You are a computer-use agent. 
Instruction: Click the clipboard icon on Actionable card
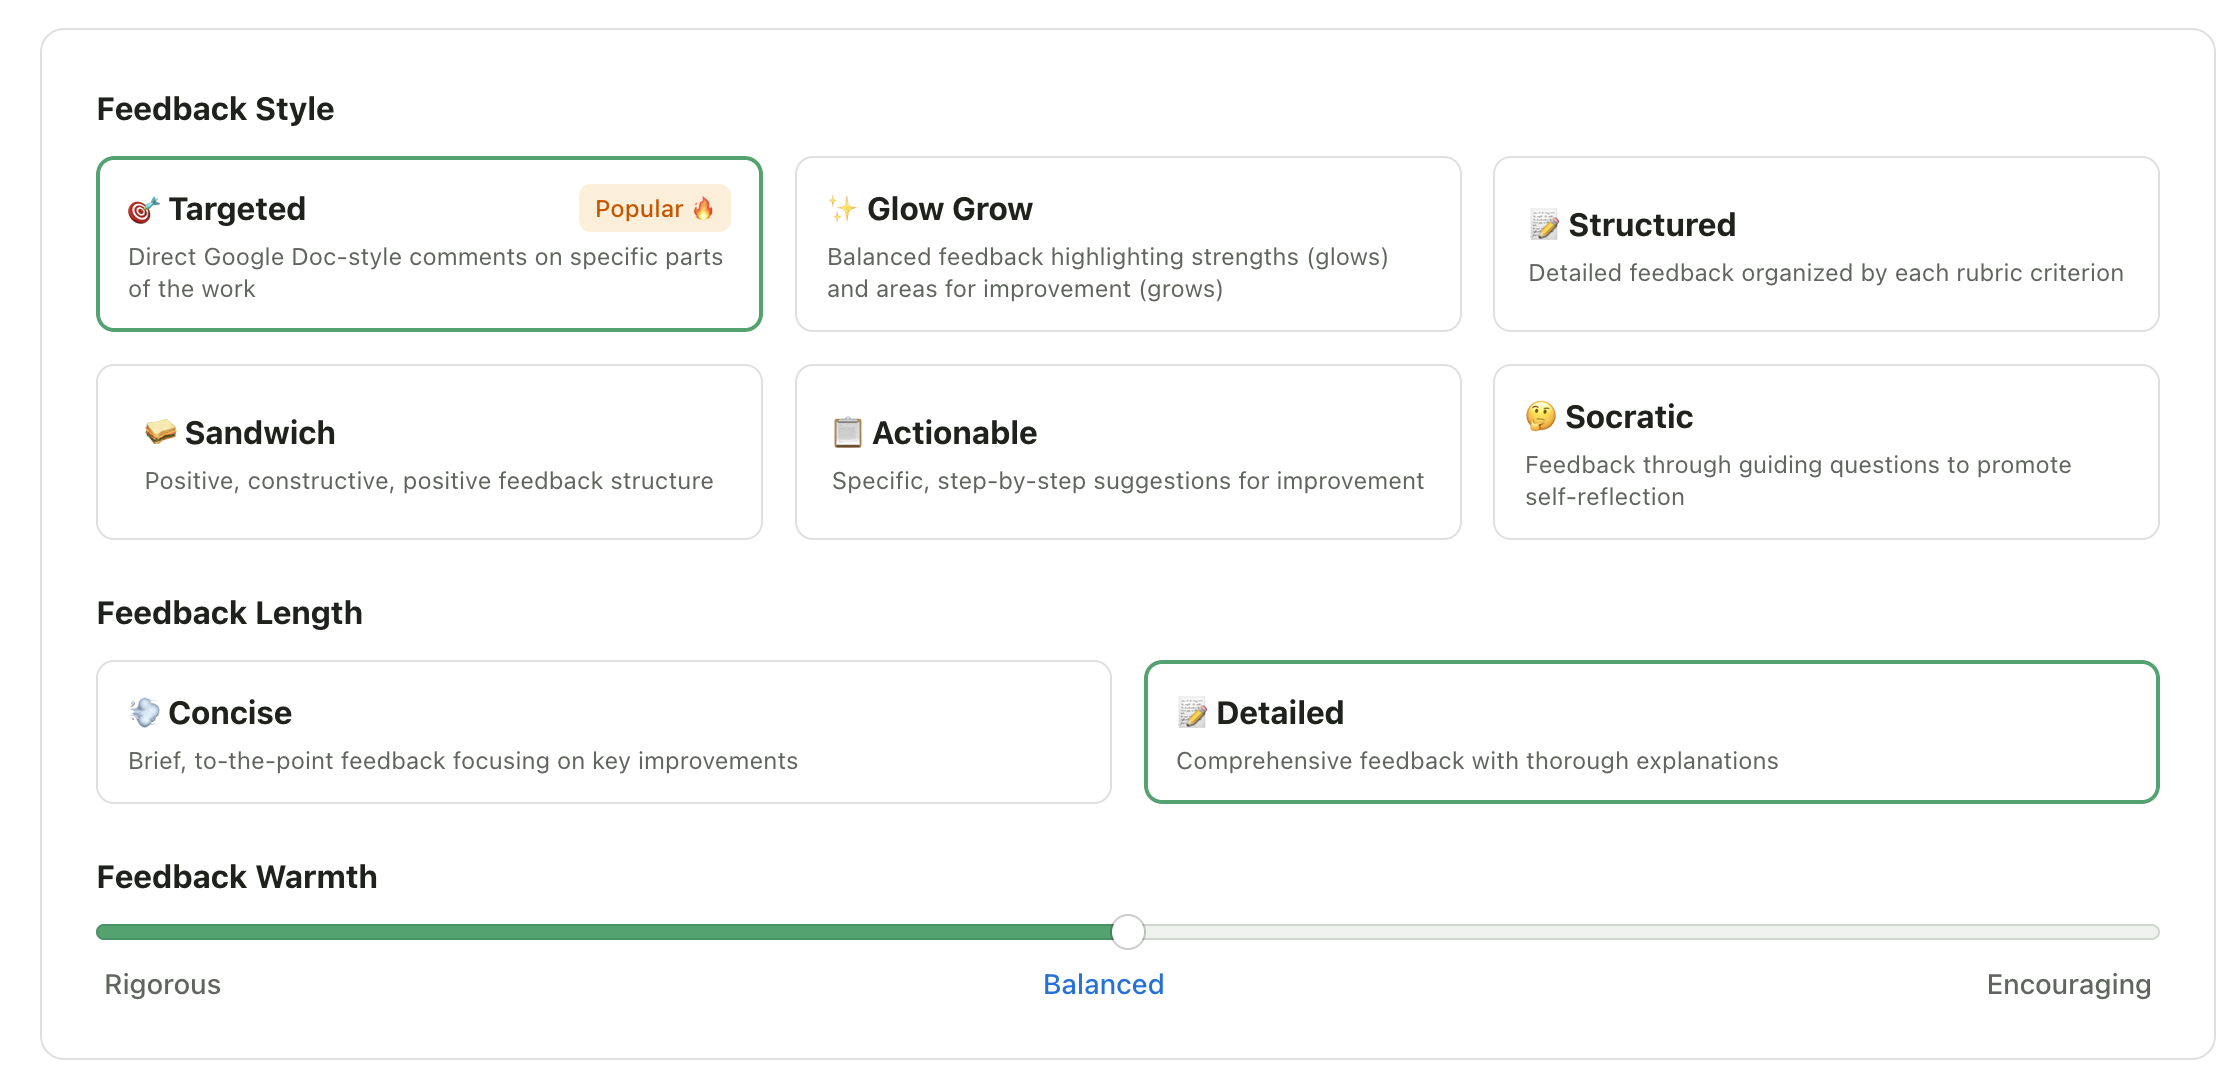(x=847, y=432)
